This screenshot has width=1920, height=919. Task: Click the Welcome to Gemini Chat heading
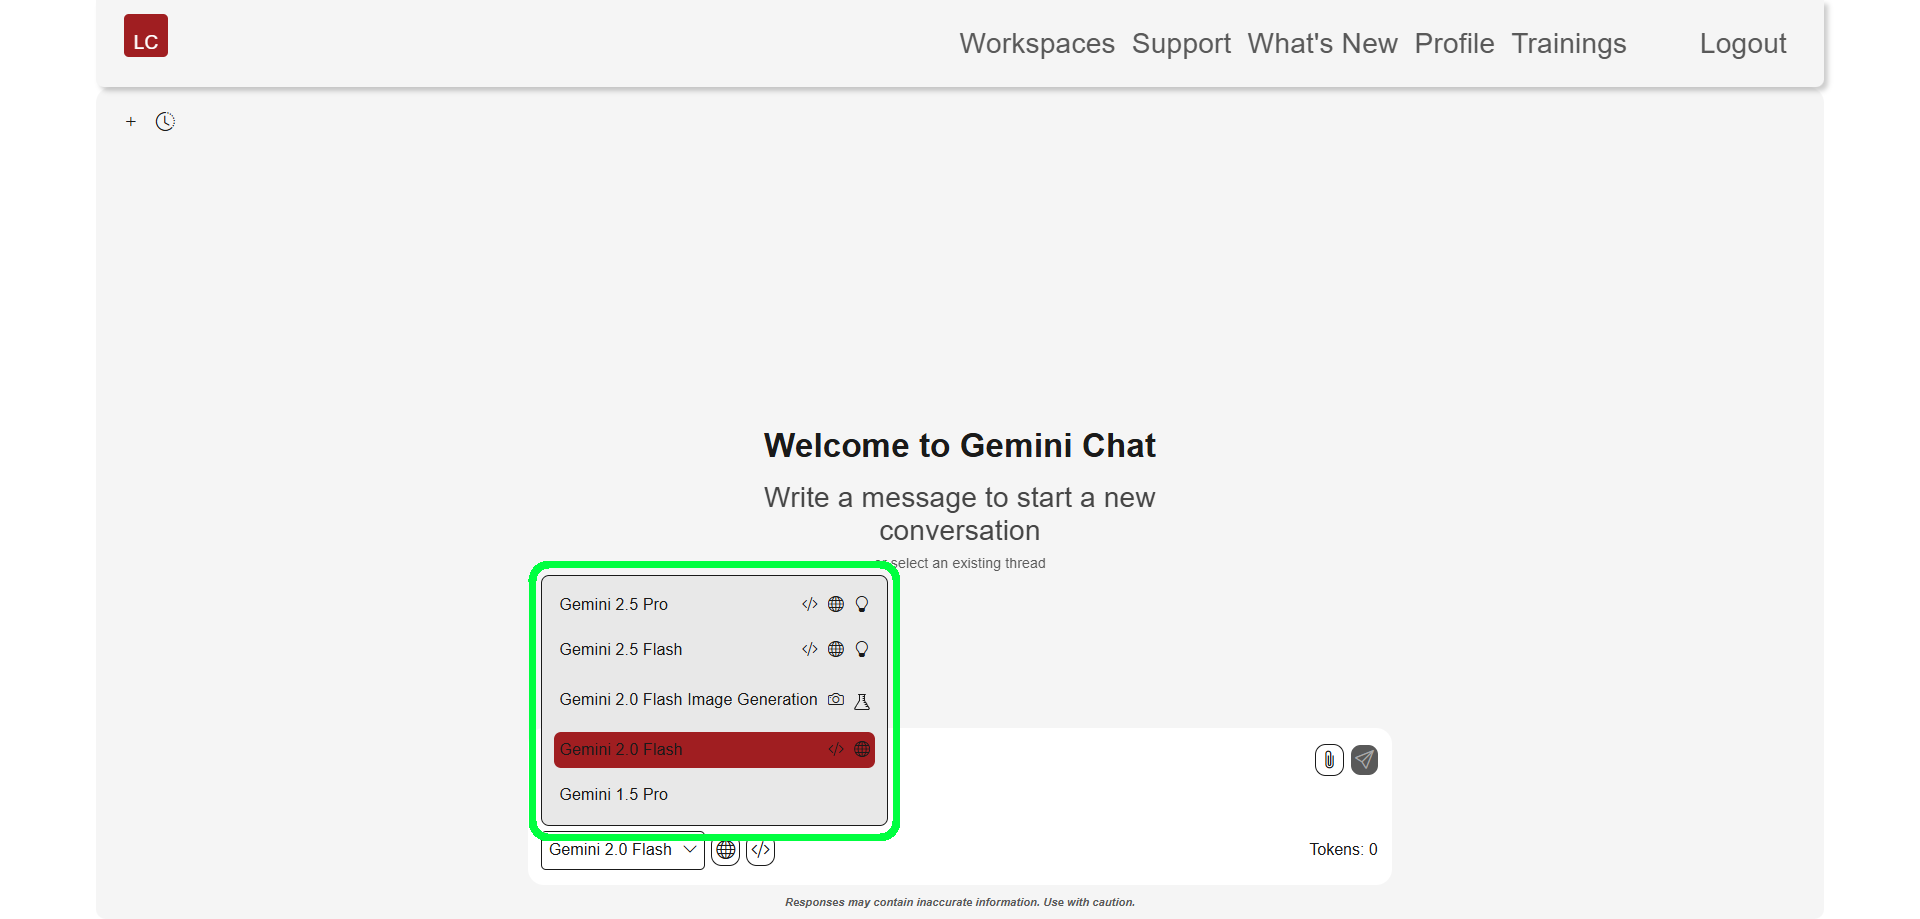click(960, 445)
